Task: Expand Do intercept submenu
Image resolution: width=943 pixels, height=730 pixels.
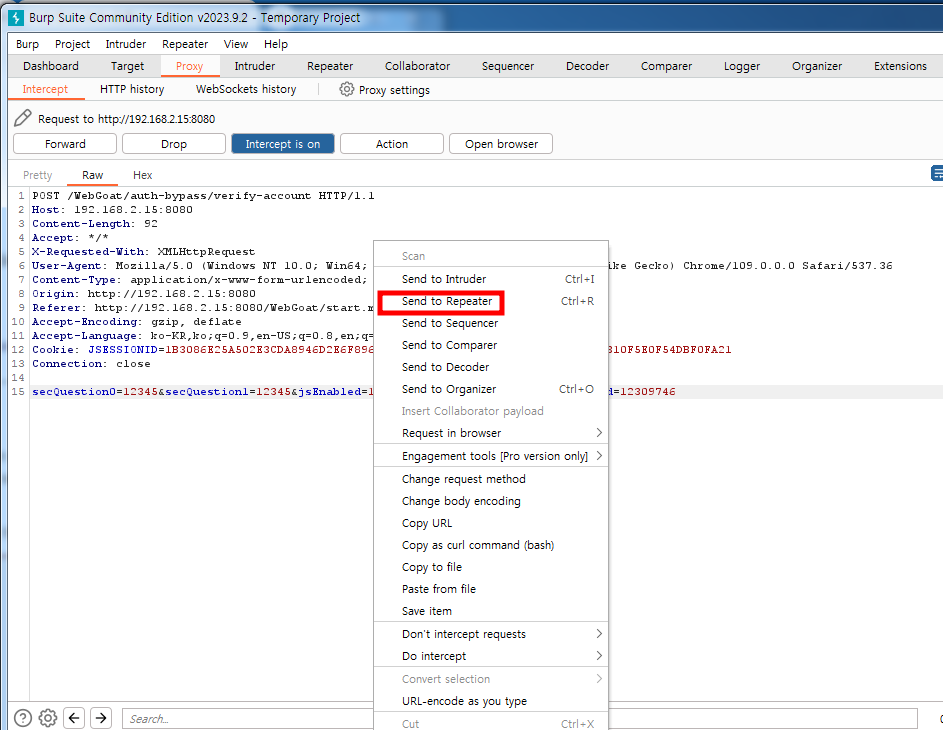Action: point(491,656)
